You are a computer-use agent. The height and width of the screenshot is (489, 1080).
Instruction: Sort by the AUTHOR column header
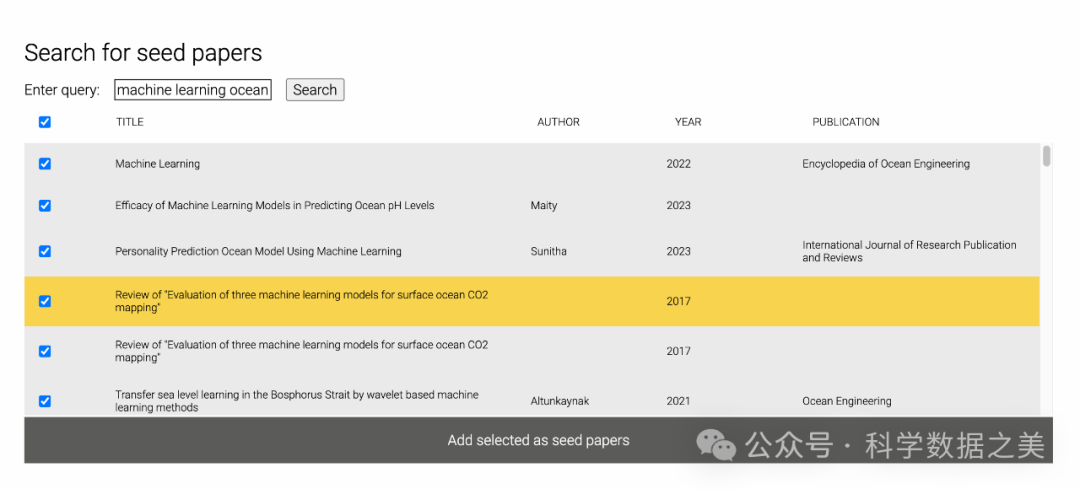558,122
